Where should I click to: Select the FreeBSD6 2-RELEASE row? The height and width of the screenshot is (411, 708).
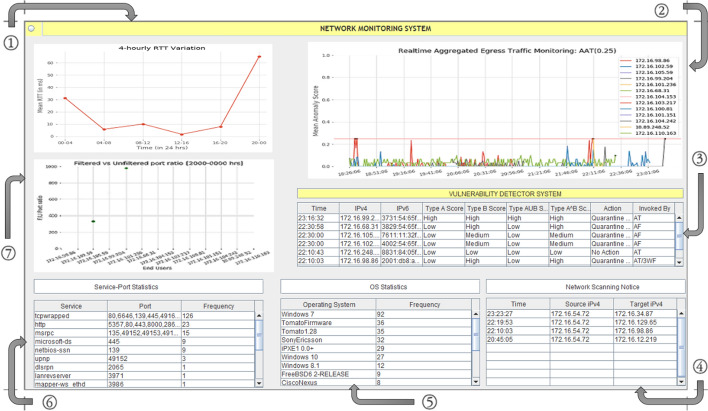click(x=376, y=374)
